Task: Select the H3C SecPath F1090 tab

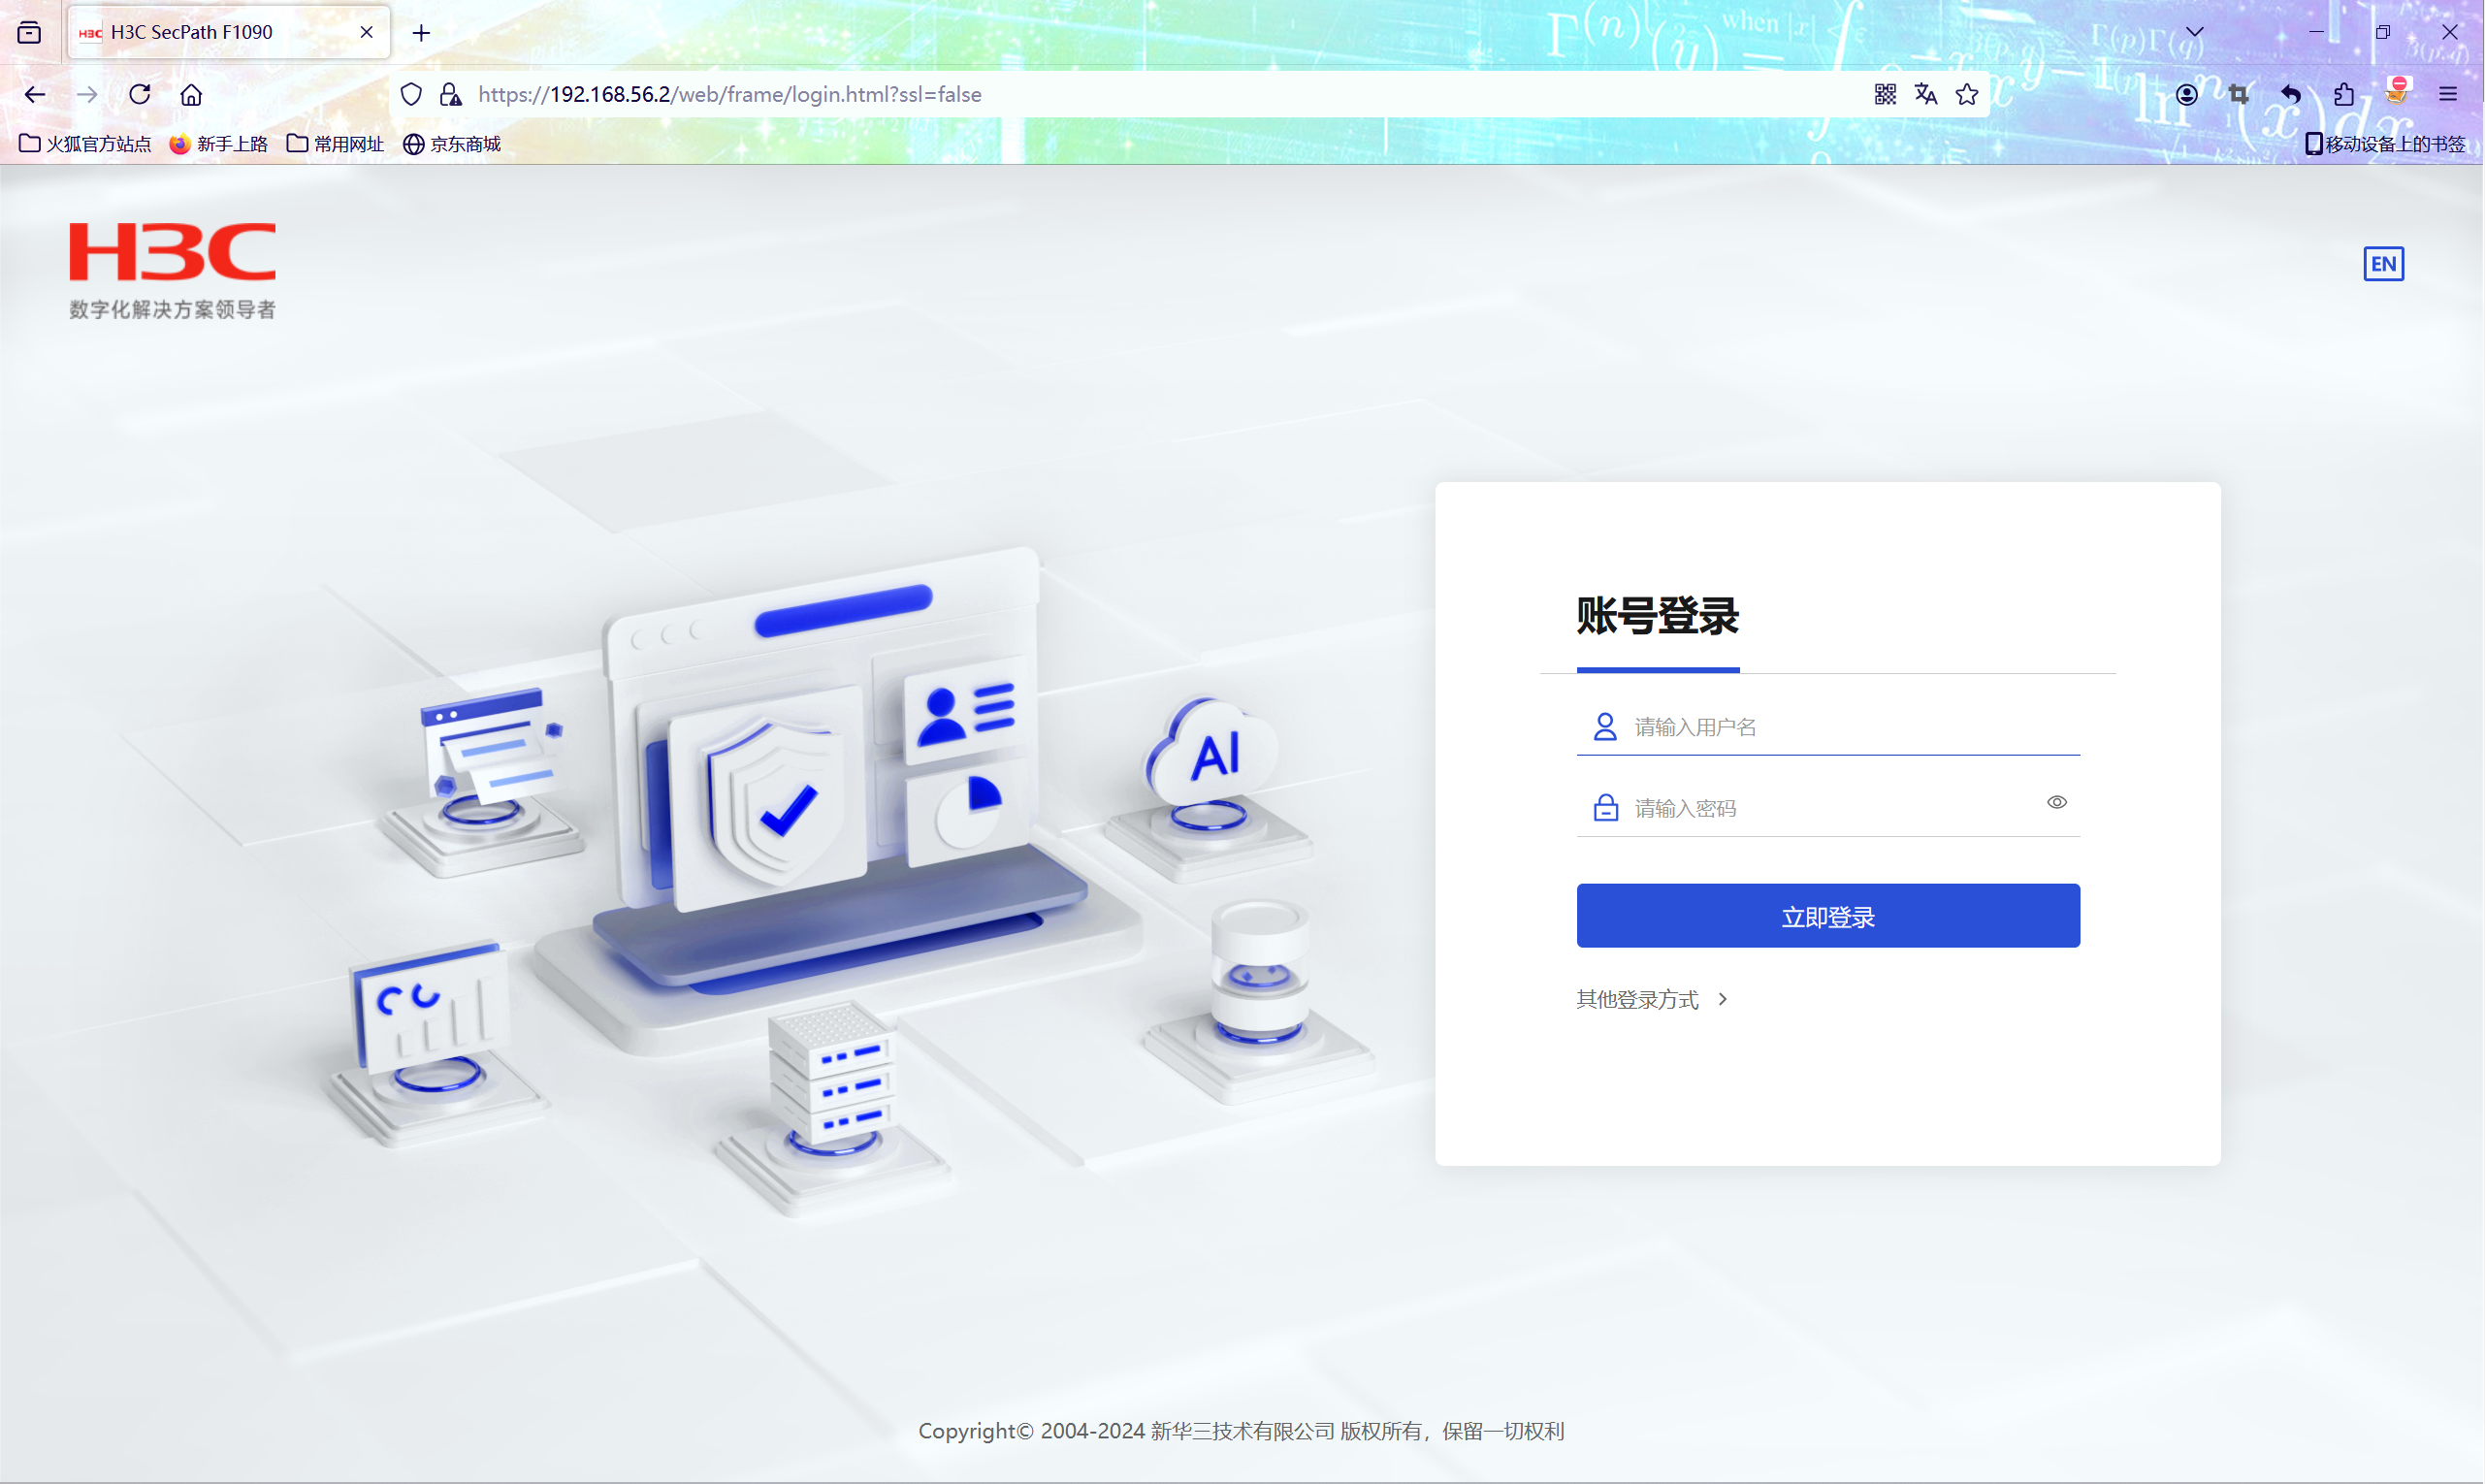Action: click(x=215, y=32)
